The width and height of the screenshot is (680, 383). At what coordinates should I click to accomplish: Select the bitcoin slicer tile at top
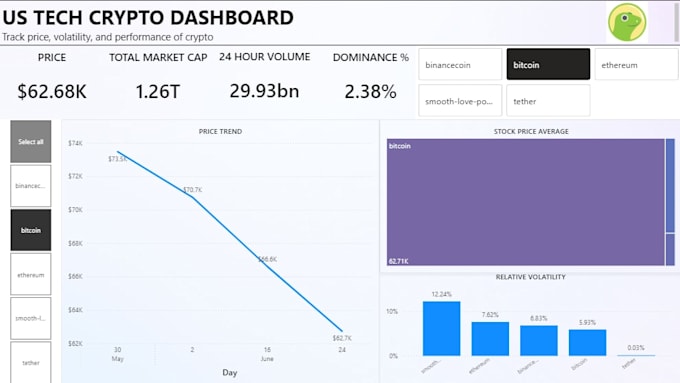tap(548, 64)
